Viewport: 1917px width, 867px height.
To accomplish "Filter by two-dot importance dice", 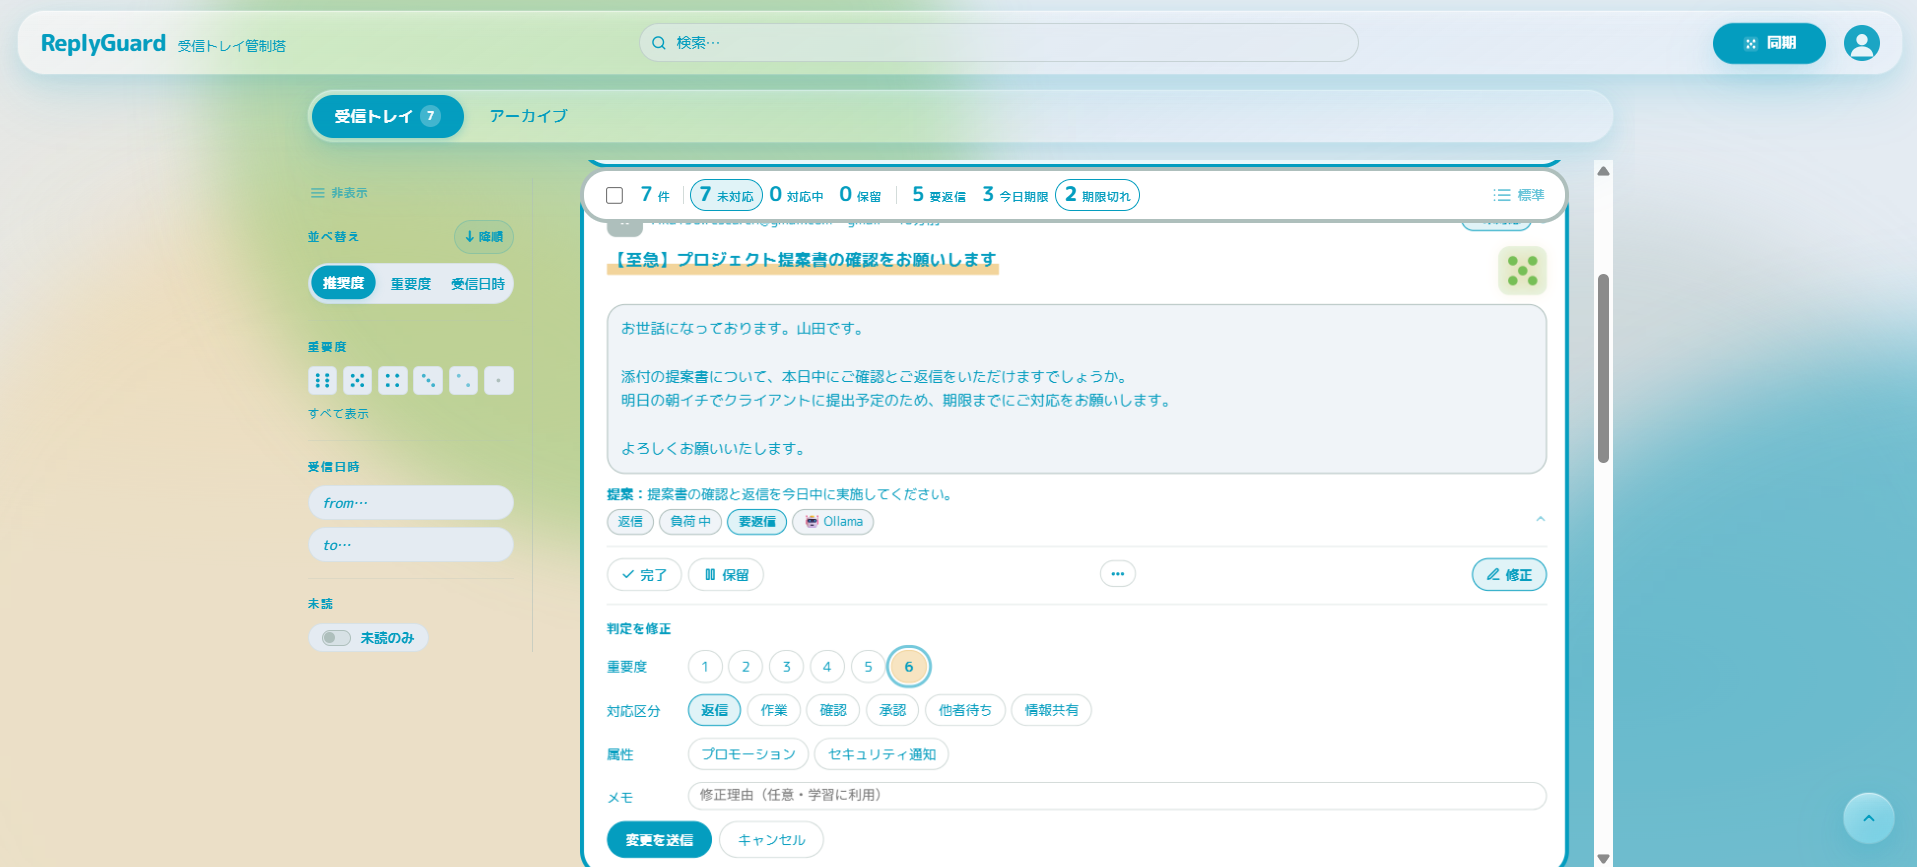I will [463, 380].
